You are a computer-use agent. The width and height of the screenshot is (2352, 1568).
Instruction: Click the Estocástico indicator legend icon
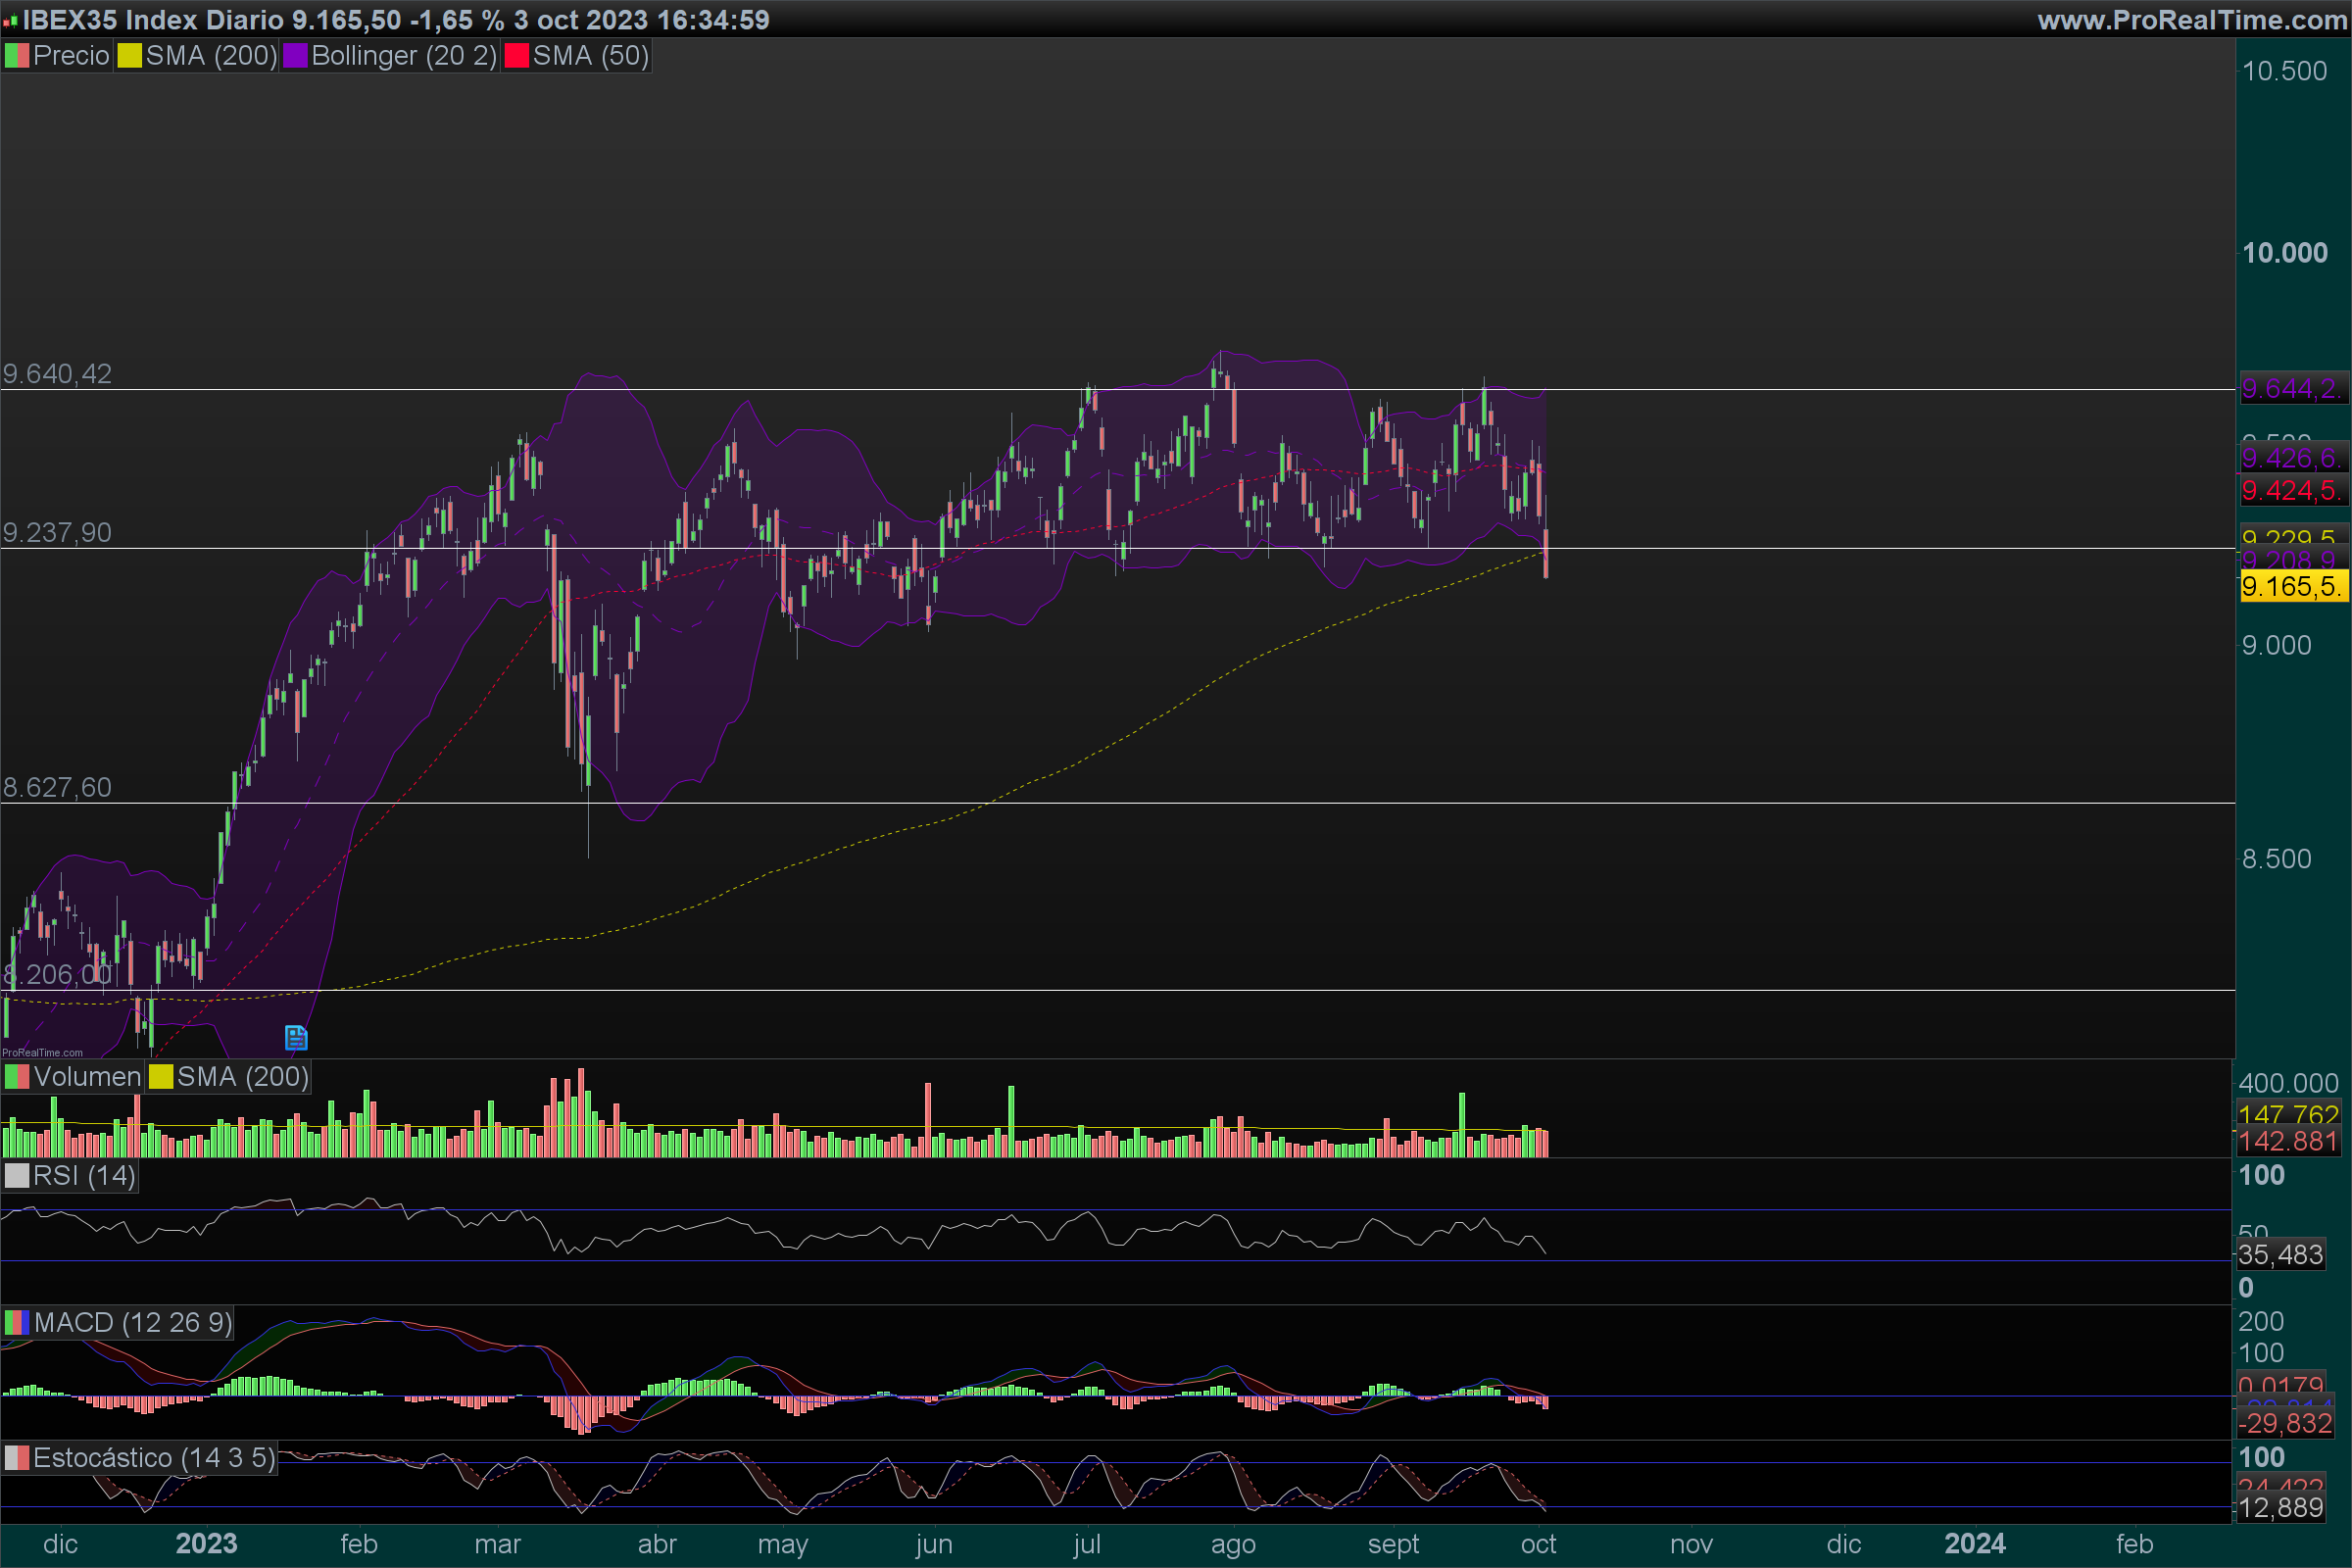17,1458
